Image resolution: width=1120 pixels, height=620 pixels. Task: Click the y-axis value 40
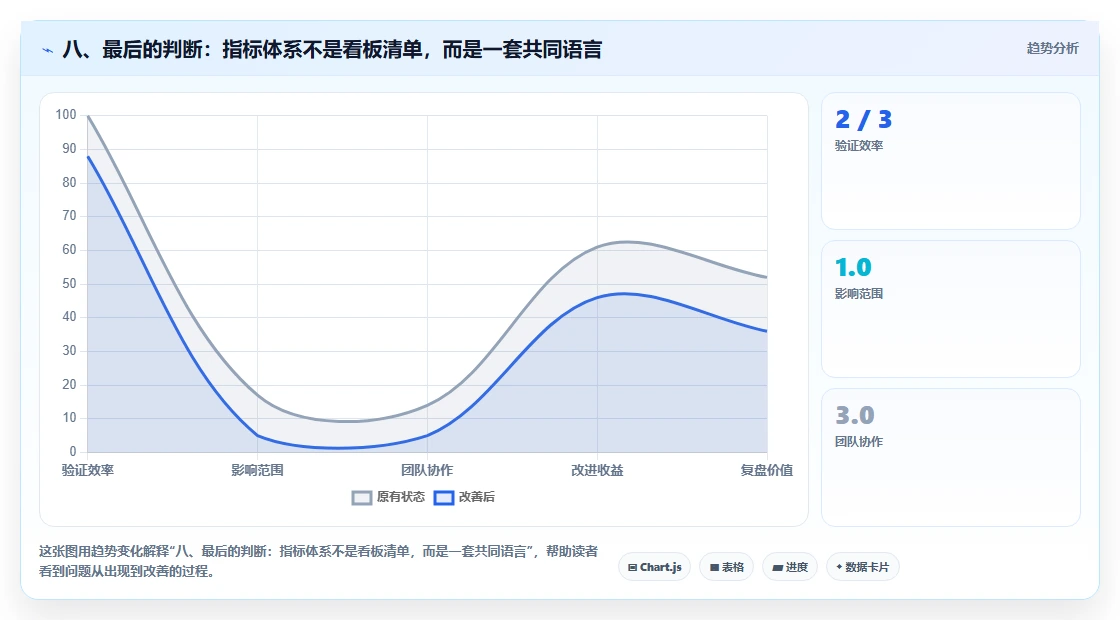coord(69,317)
